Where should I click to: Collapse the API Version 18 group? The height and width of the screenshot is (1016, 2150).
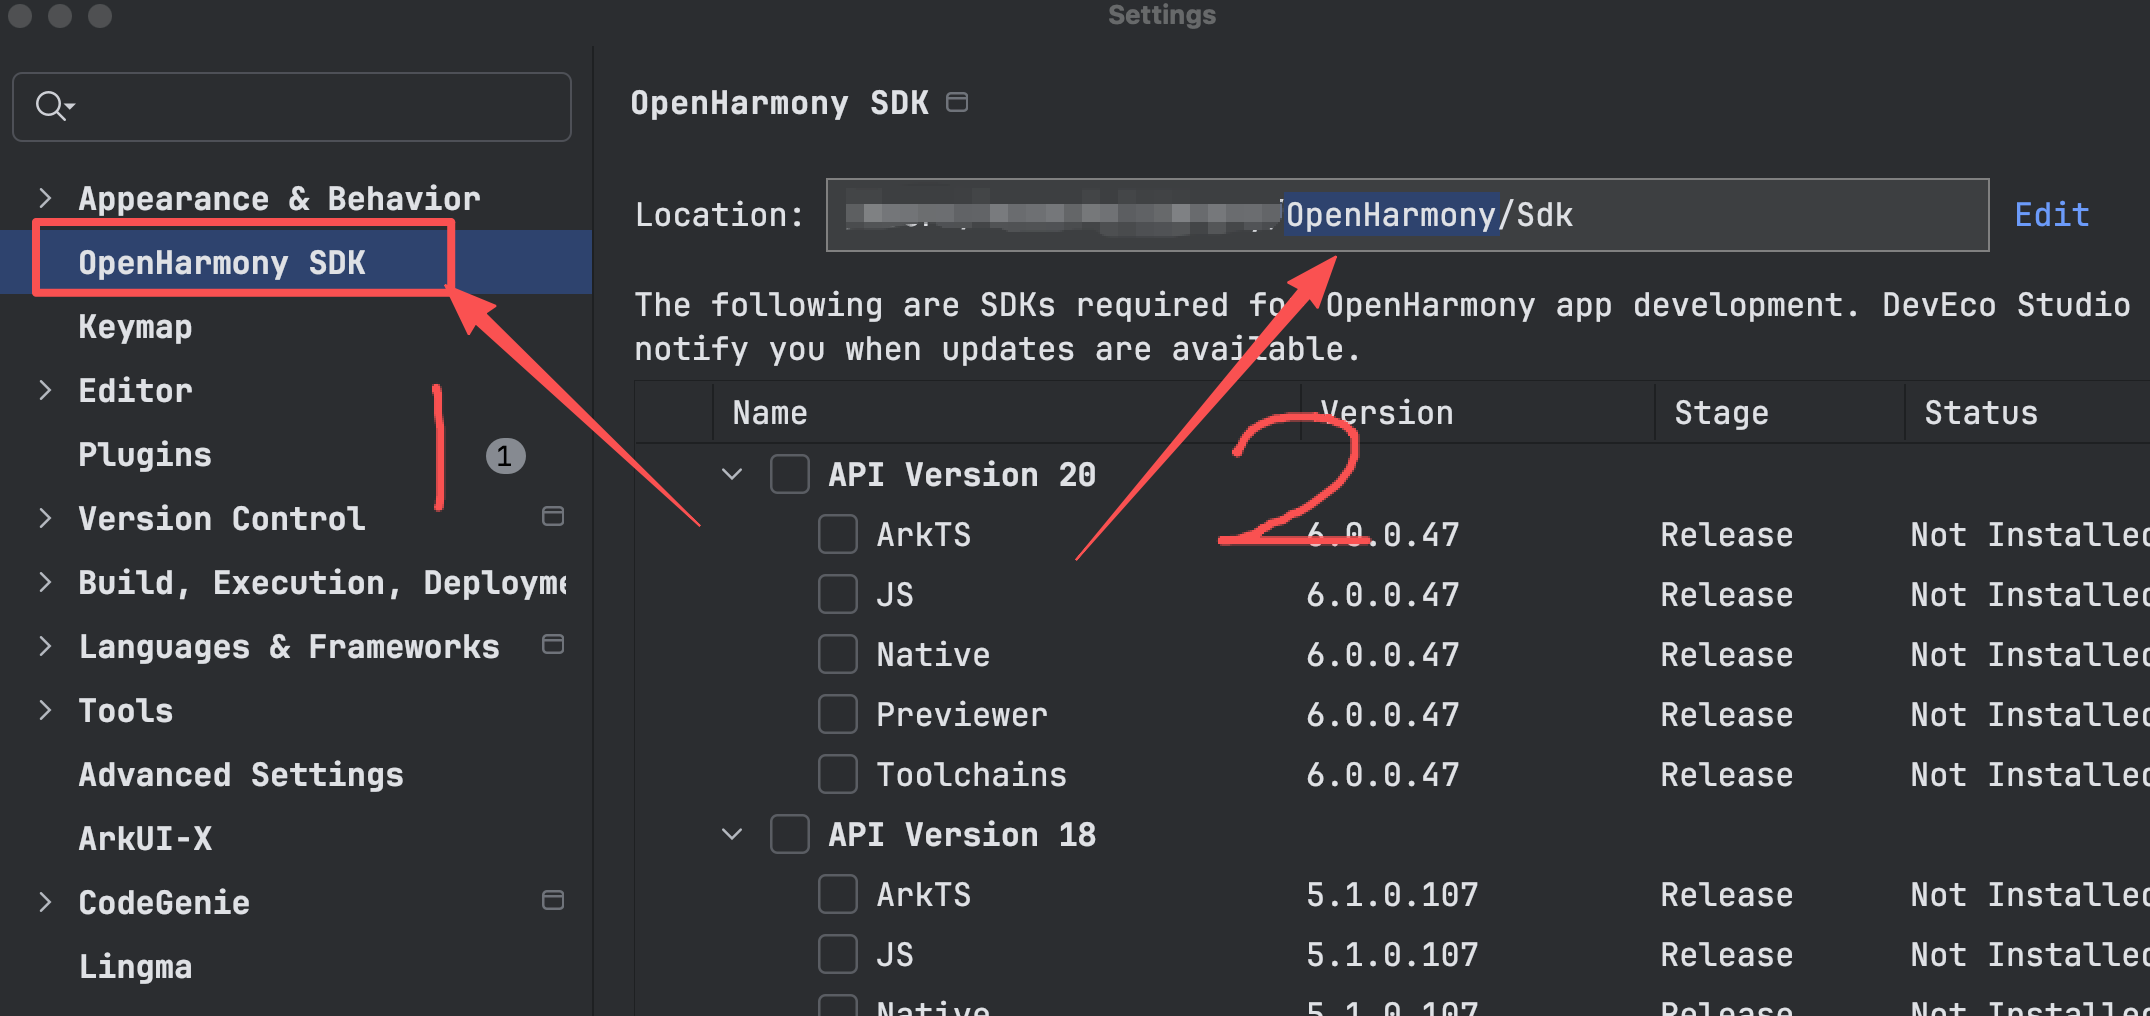pos(732,834)
